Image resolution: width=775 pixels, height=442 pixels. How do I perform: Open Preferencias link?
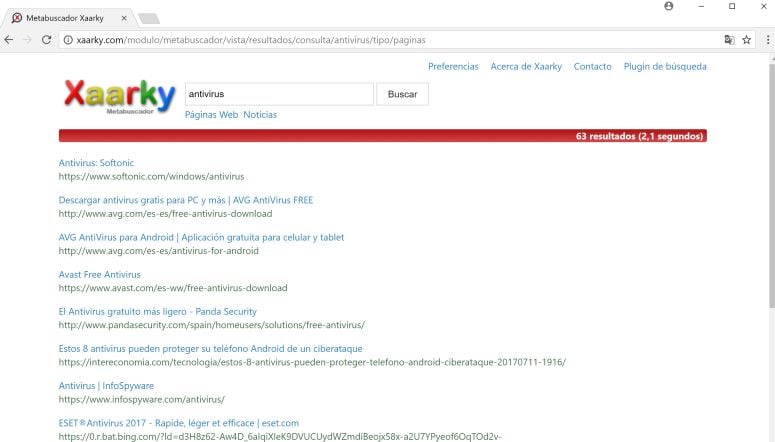point(453,66)
